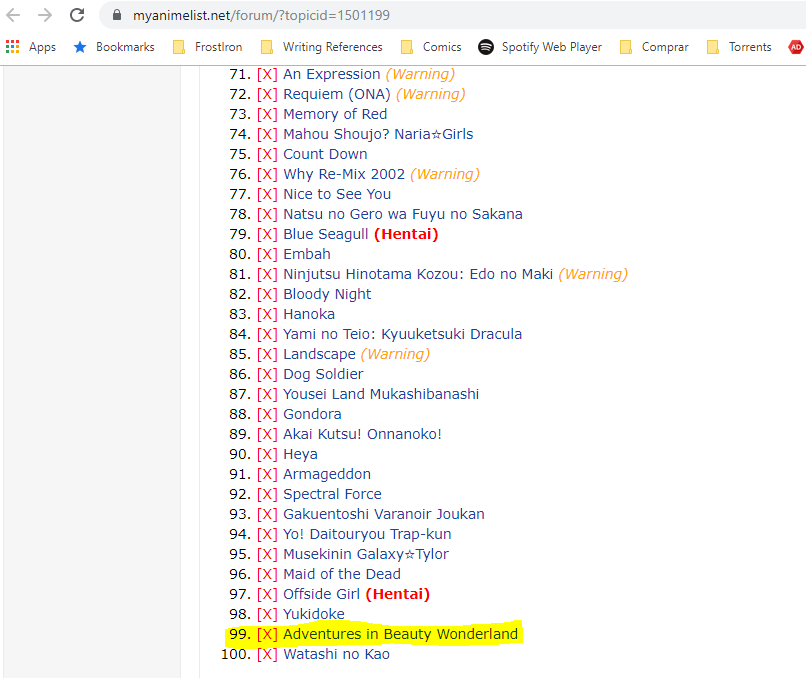Open the Gondora link
This screenshot has height=678, width=806.
click(x=312, y=414)
